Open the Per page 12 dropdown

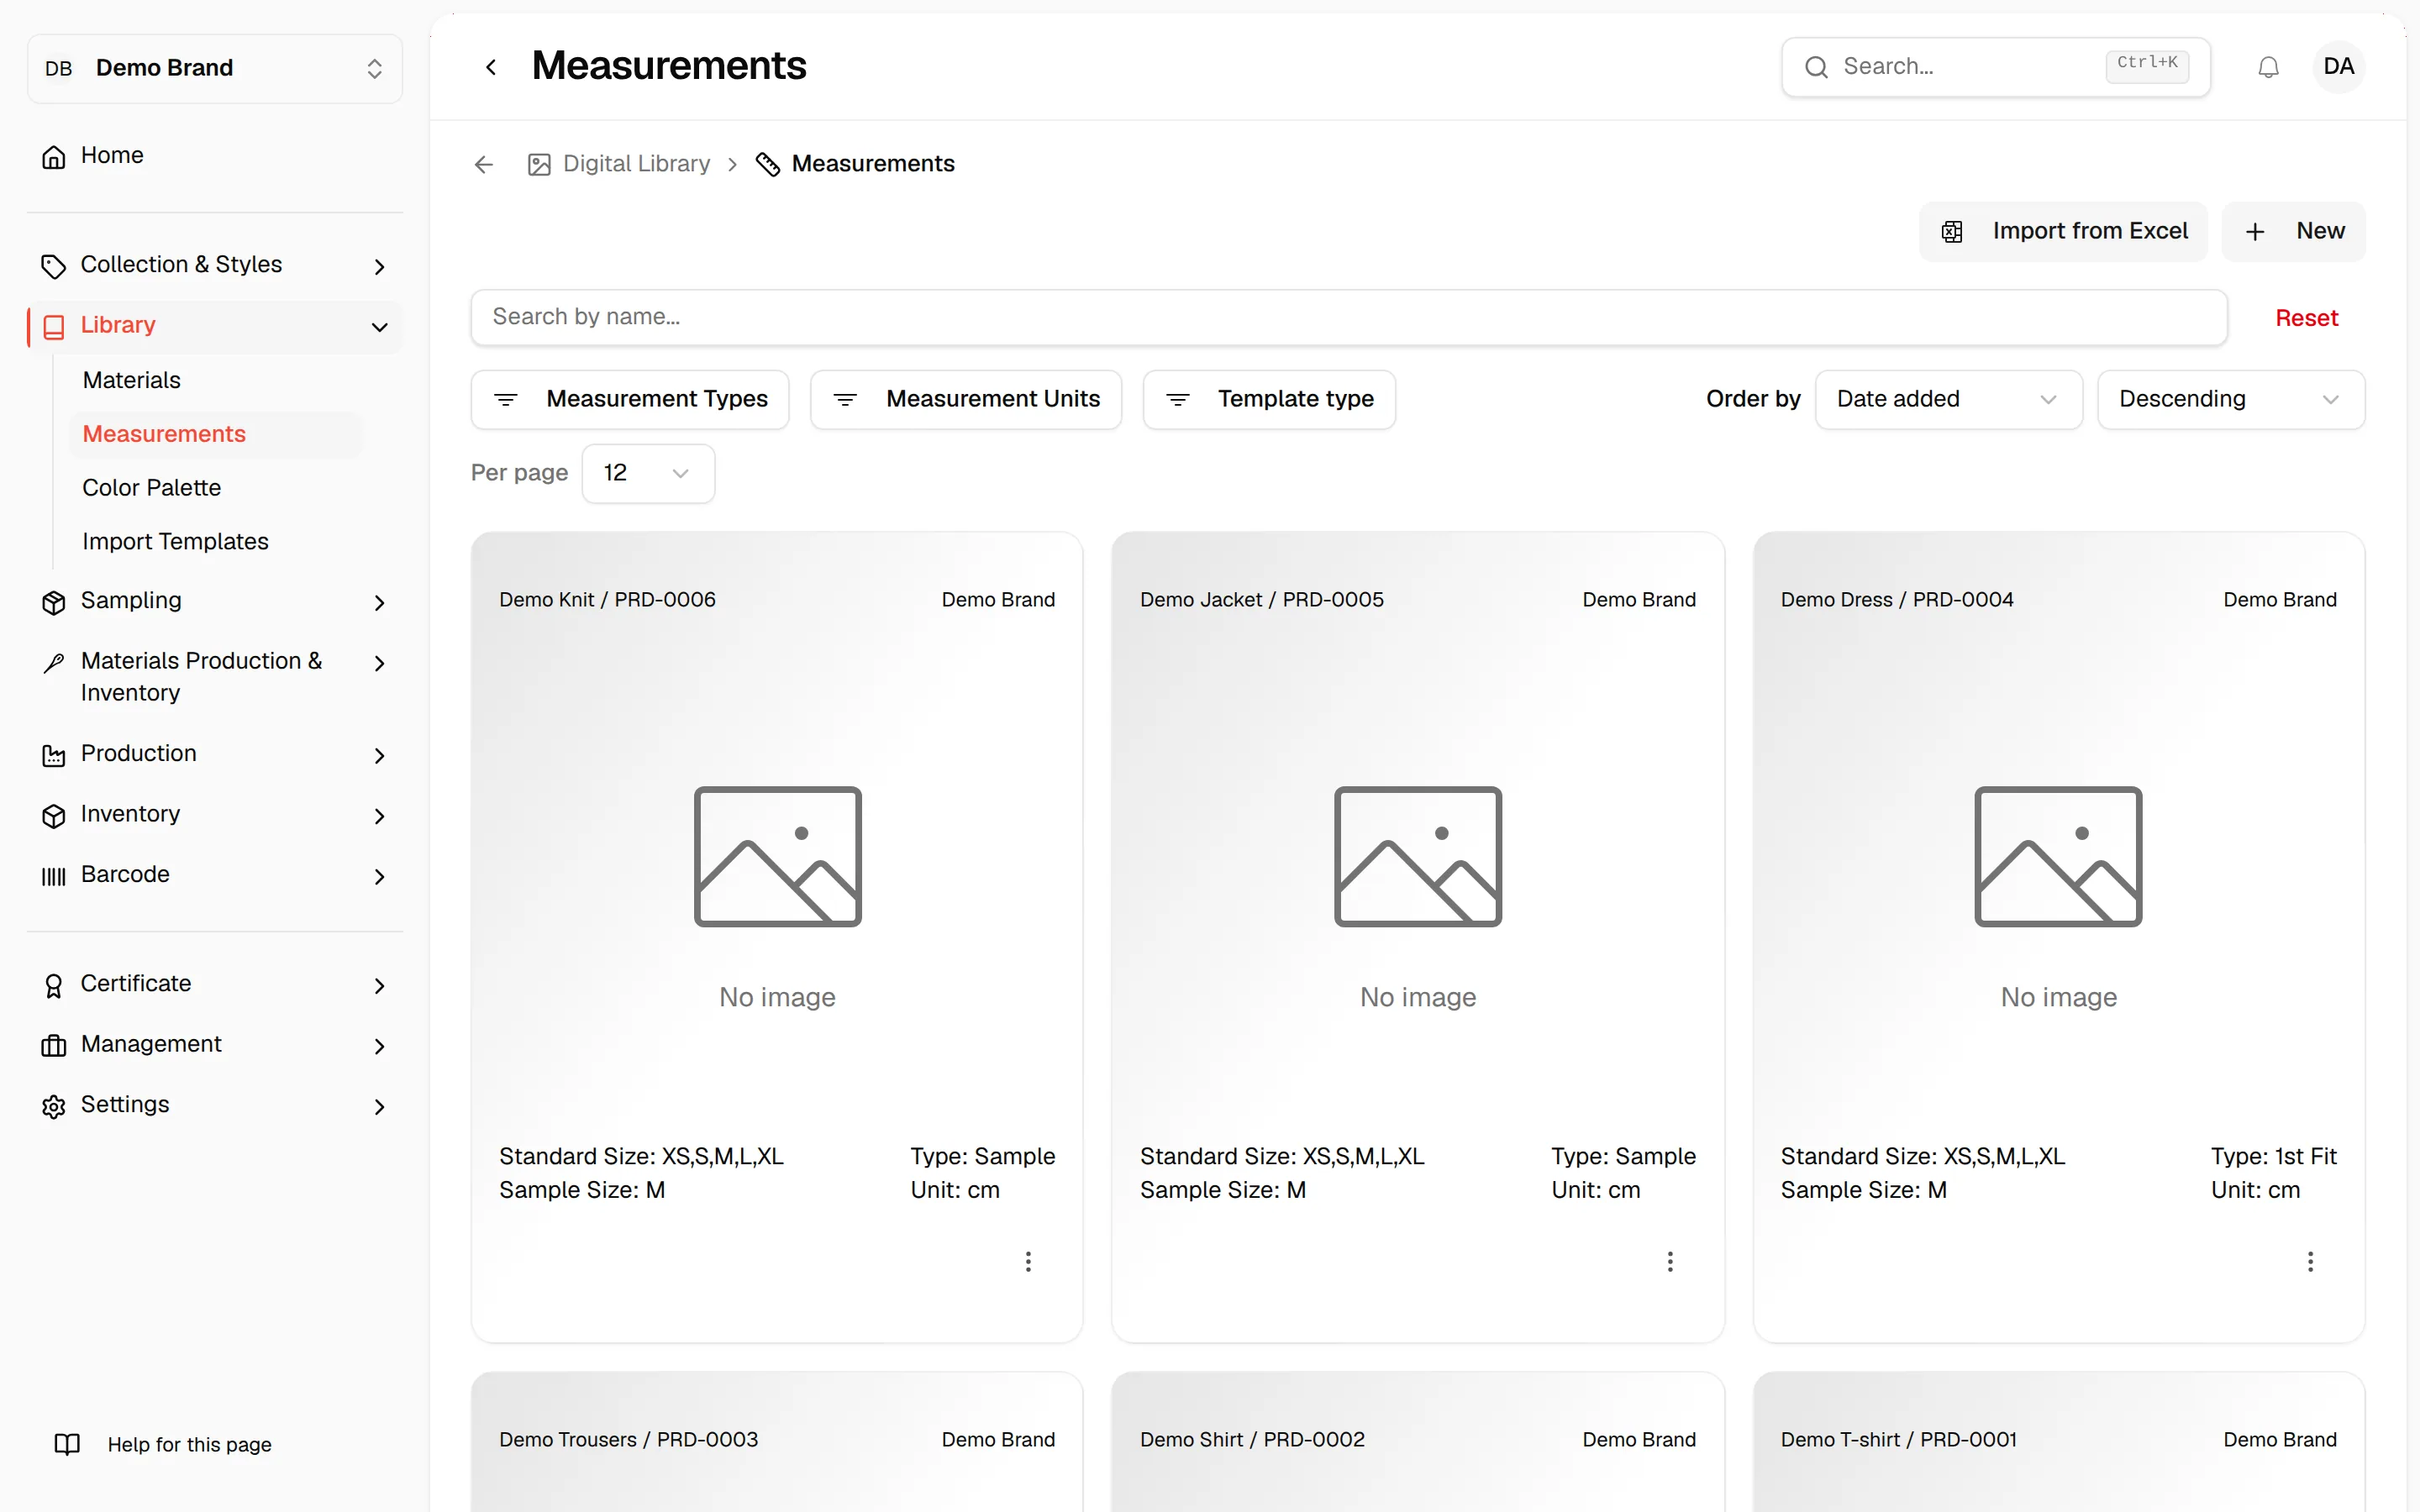648,473
